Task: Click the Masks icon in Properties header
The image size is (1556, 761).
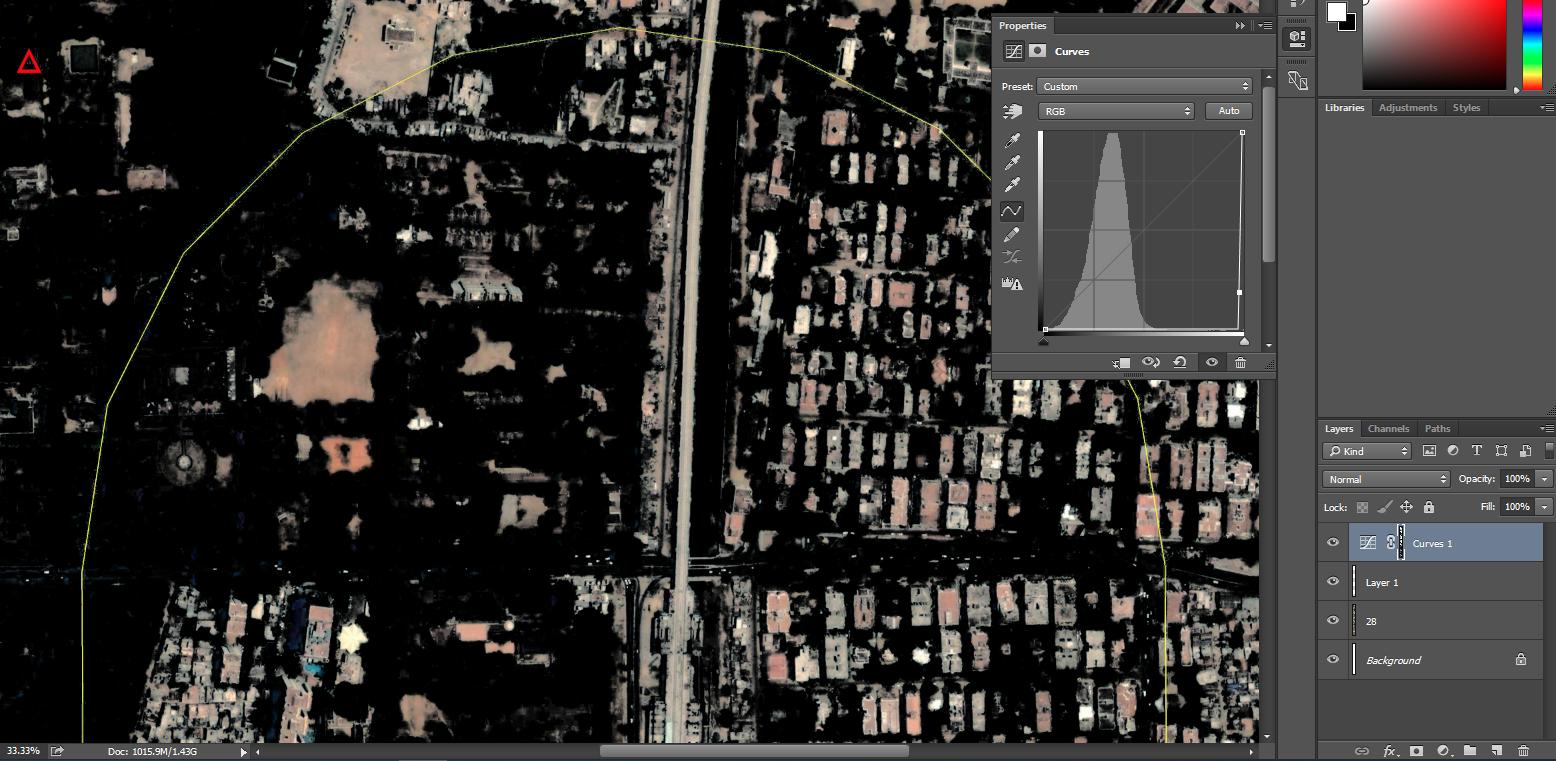Action: pyautogui.click(x=1038, y=51)
